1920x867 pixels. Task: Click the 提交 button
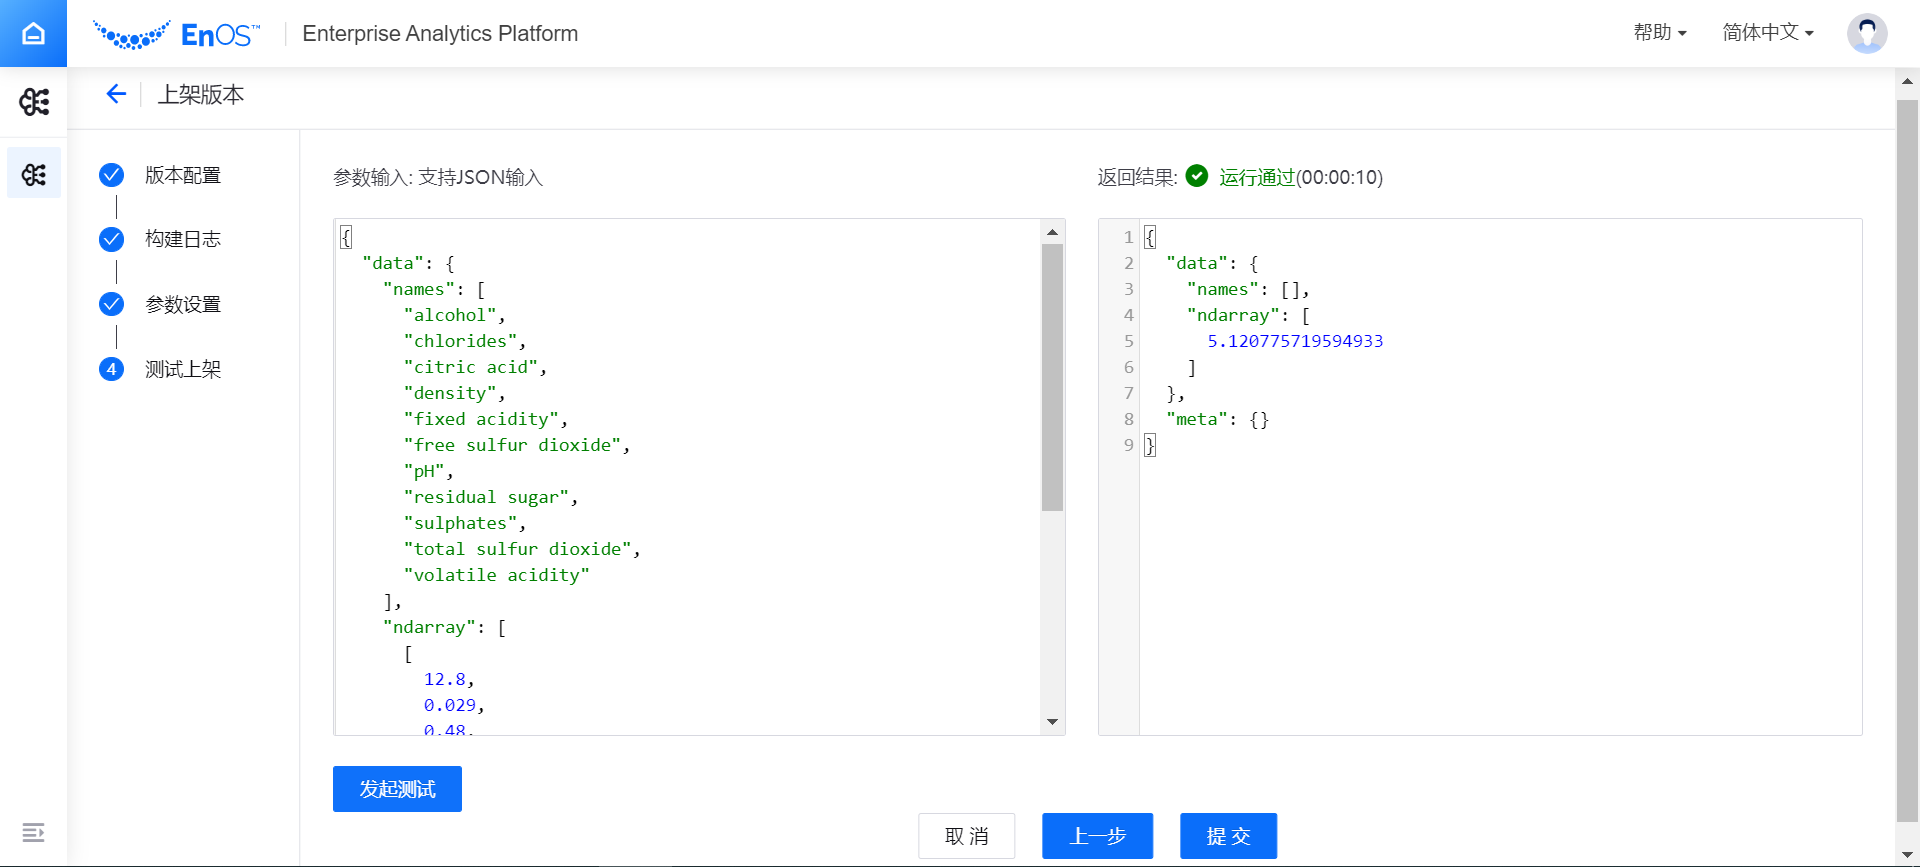[1228, 836]
